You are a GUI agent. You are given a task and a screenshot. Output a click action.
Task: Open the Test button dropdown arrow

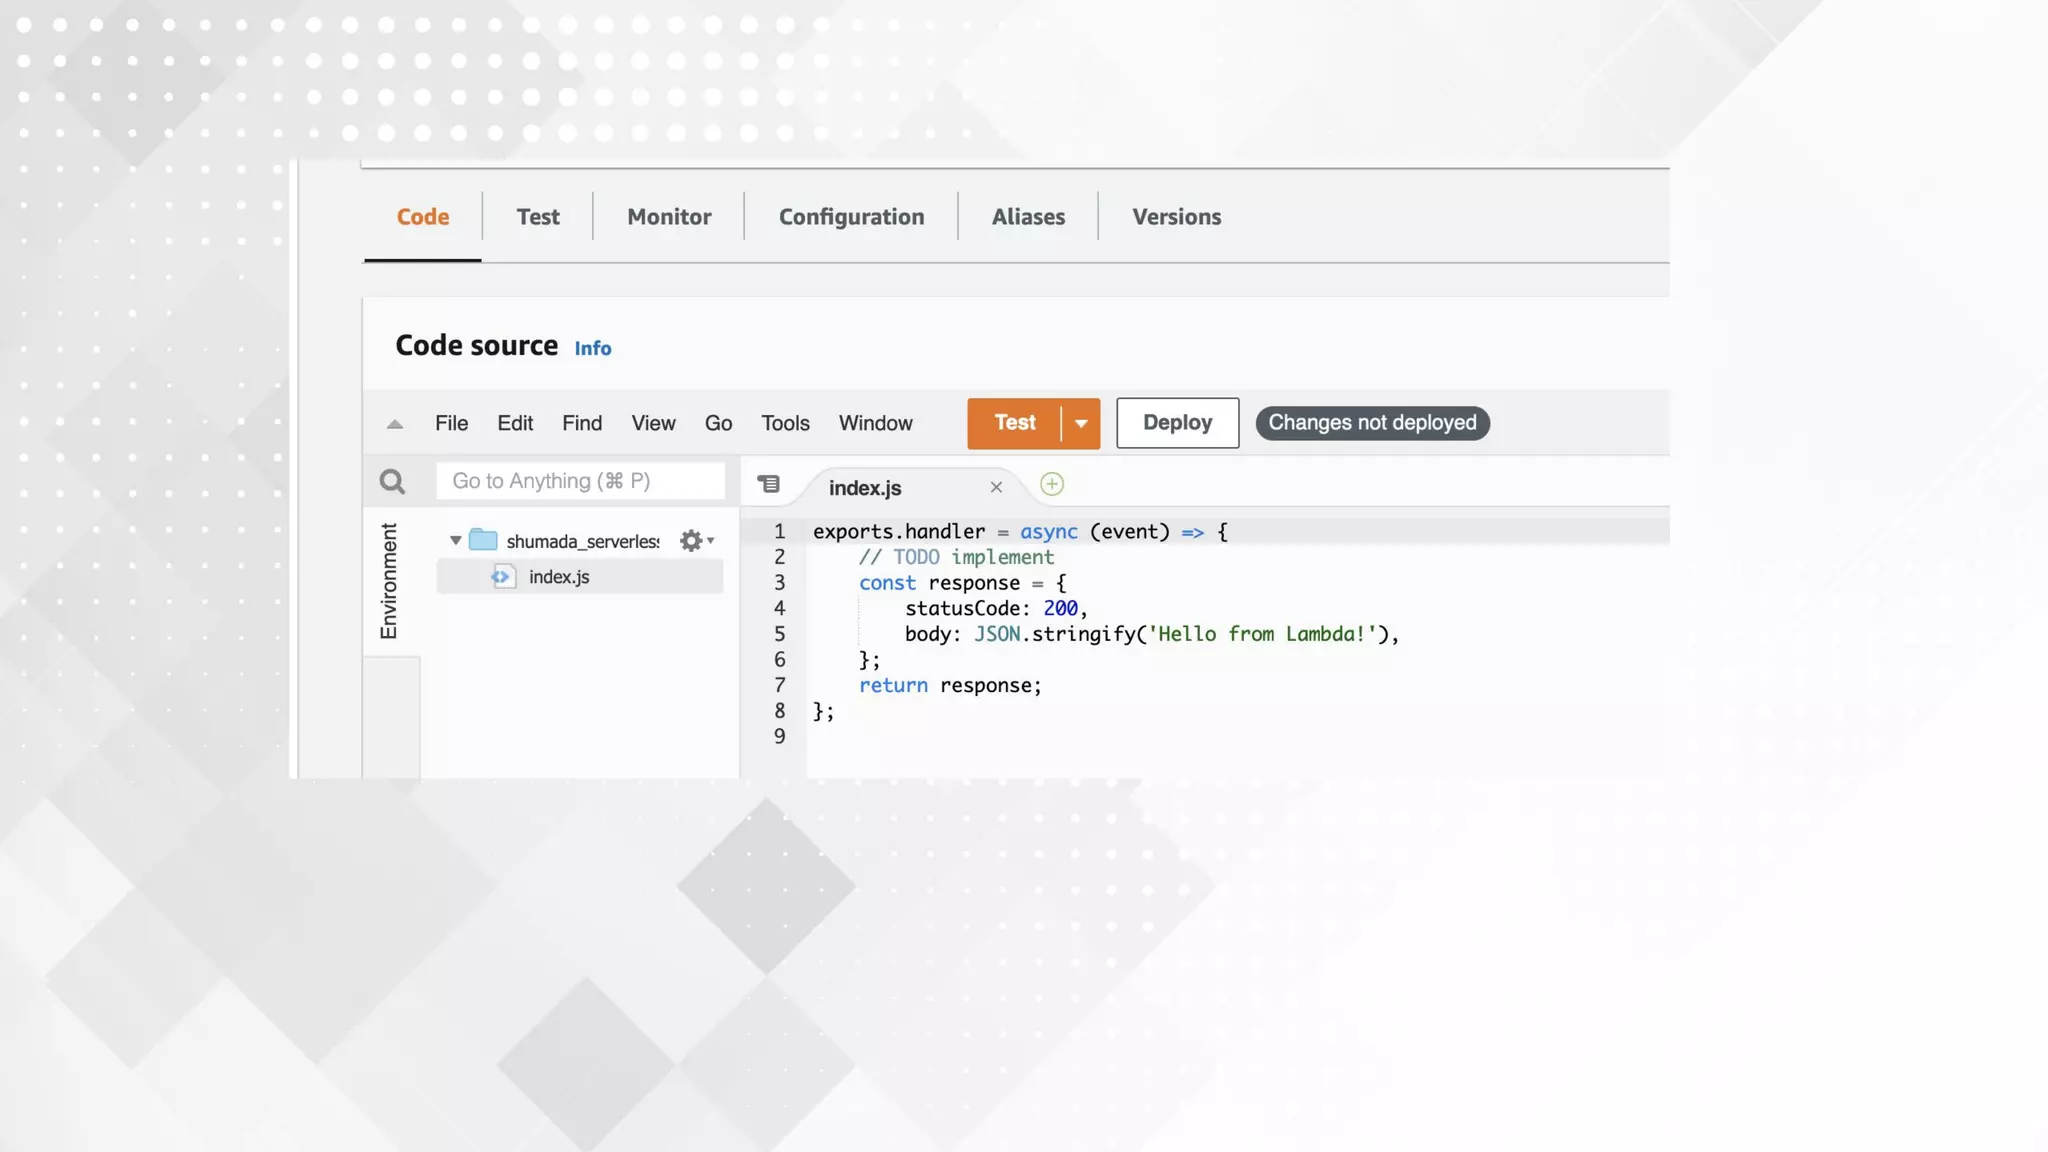(1081, 423)
